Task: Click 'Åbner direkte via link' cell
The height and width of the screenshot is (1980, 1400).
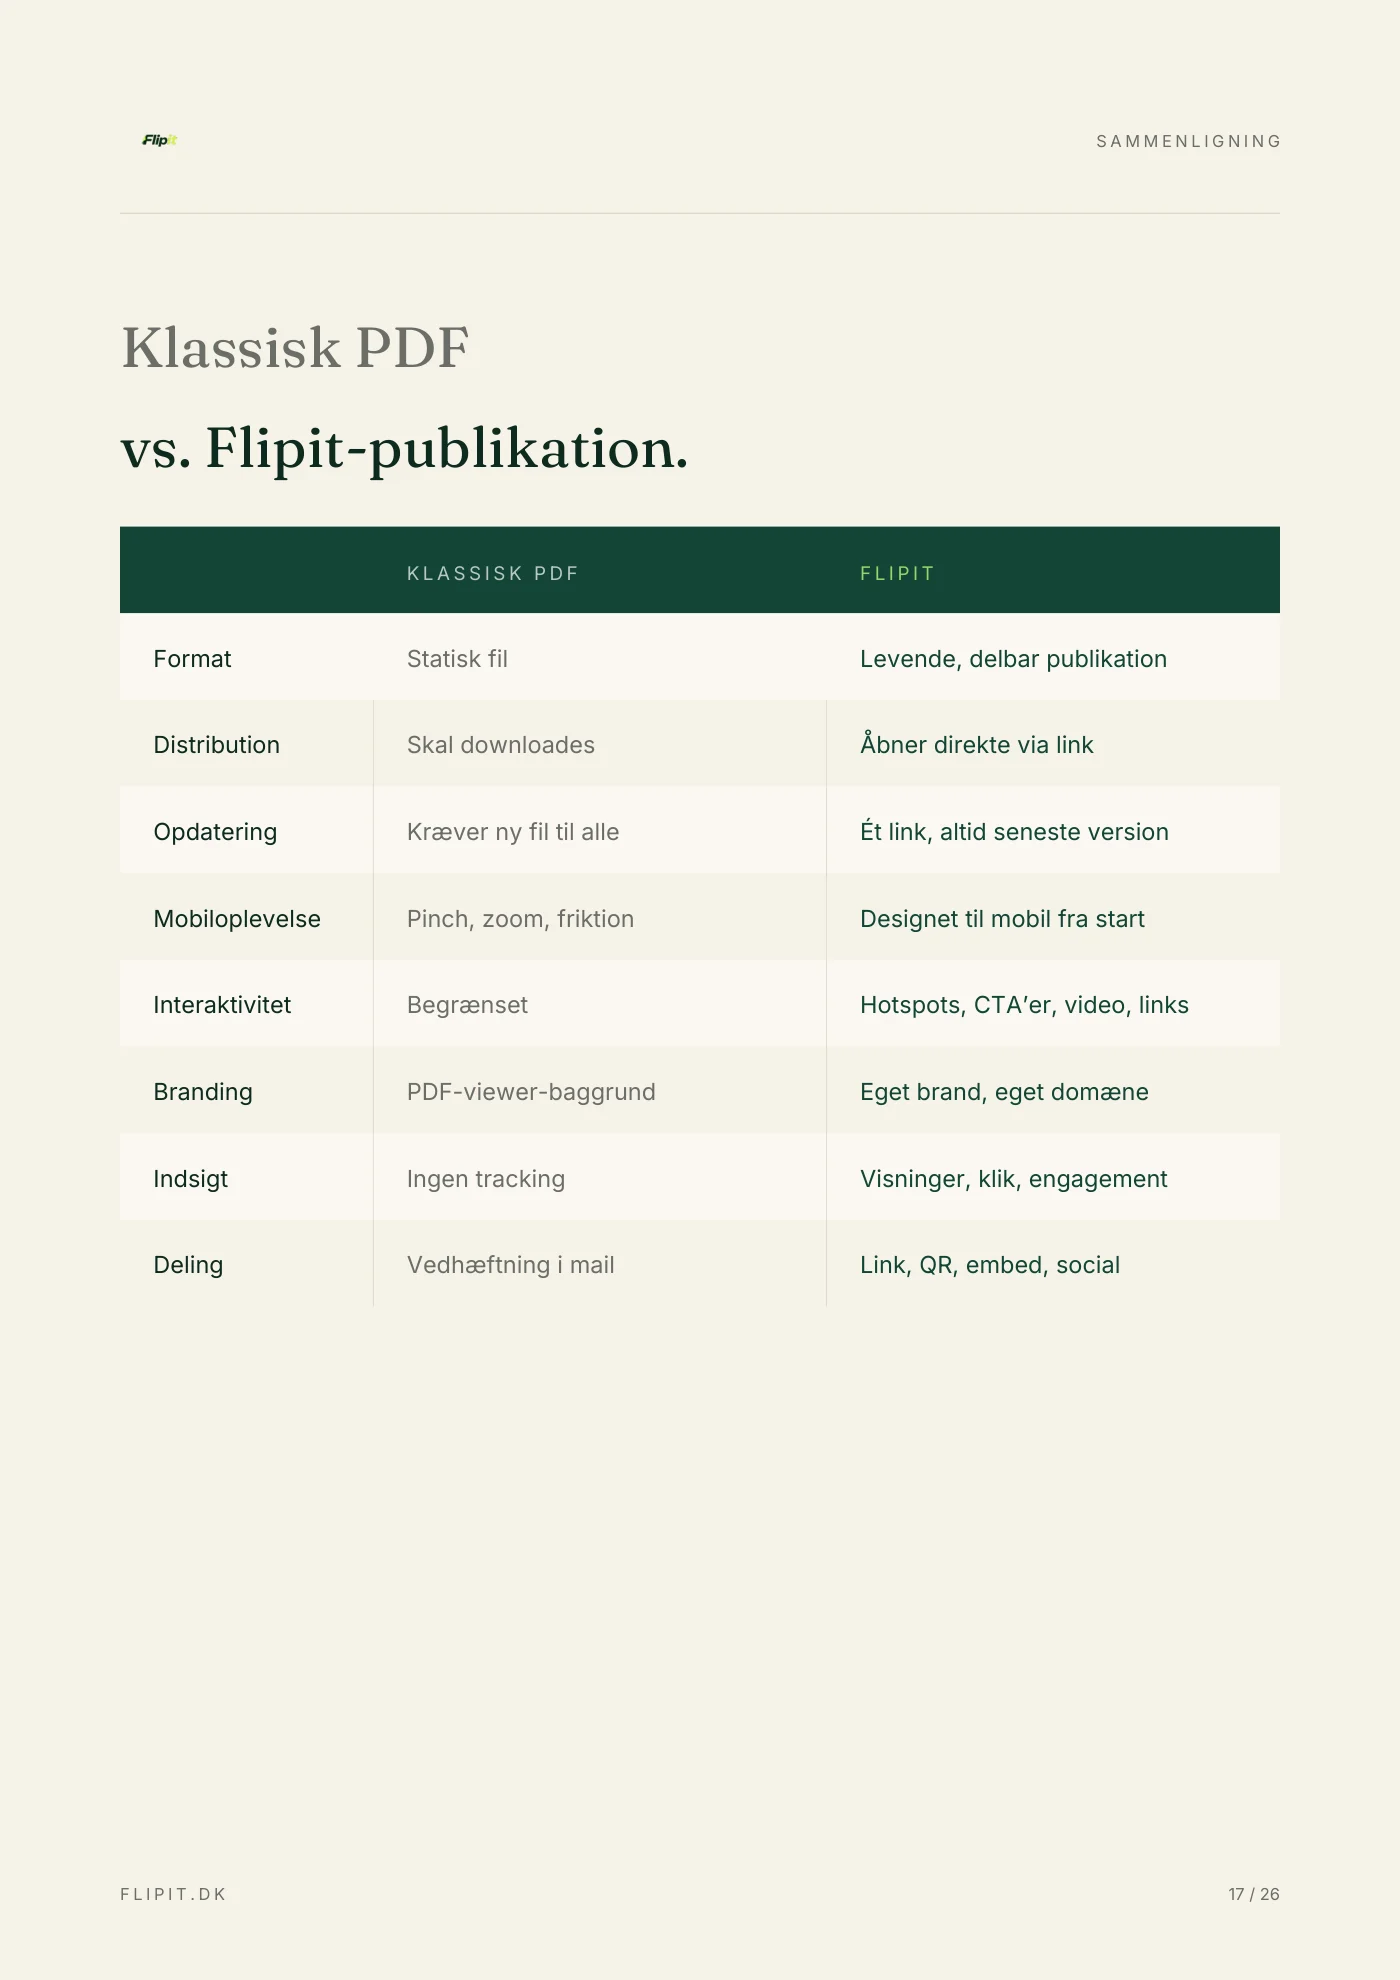Action: 976,744
